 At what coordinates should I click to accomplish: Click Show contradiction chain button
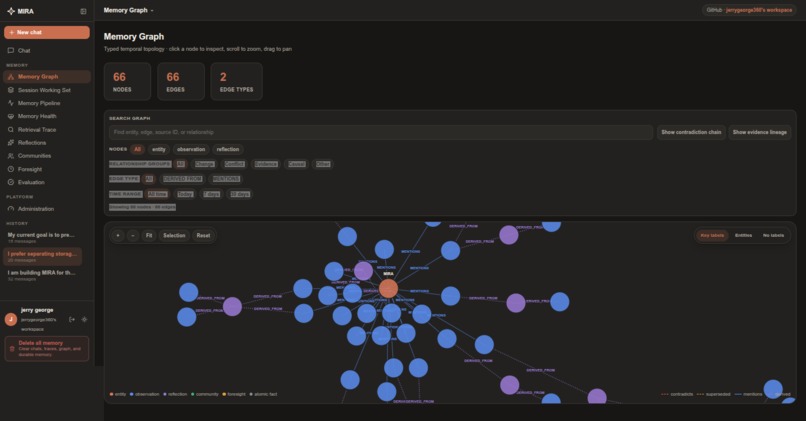coord(691,132)
